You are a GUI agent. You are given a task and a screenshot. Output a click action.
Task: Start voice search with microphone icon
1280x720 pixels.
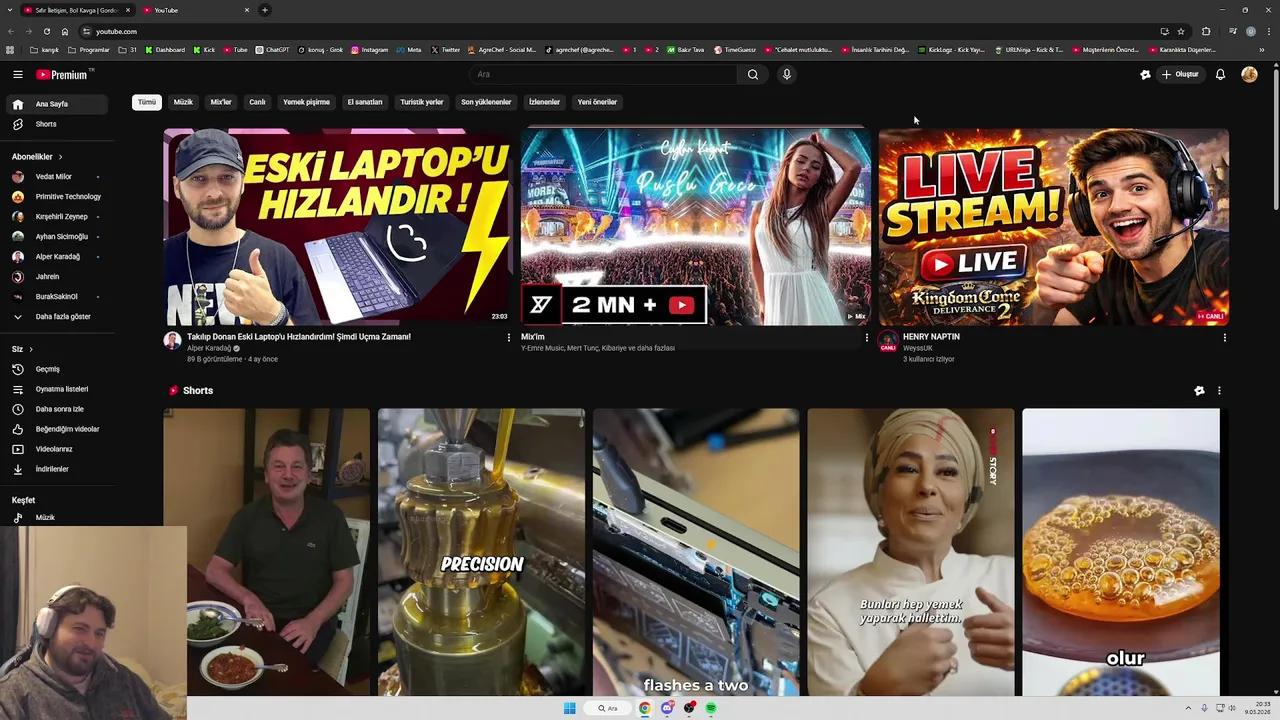tap(787, 74)
